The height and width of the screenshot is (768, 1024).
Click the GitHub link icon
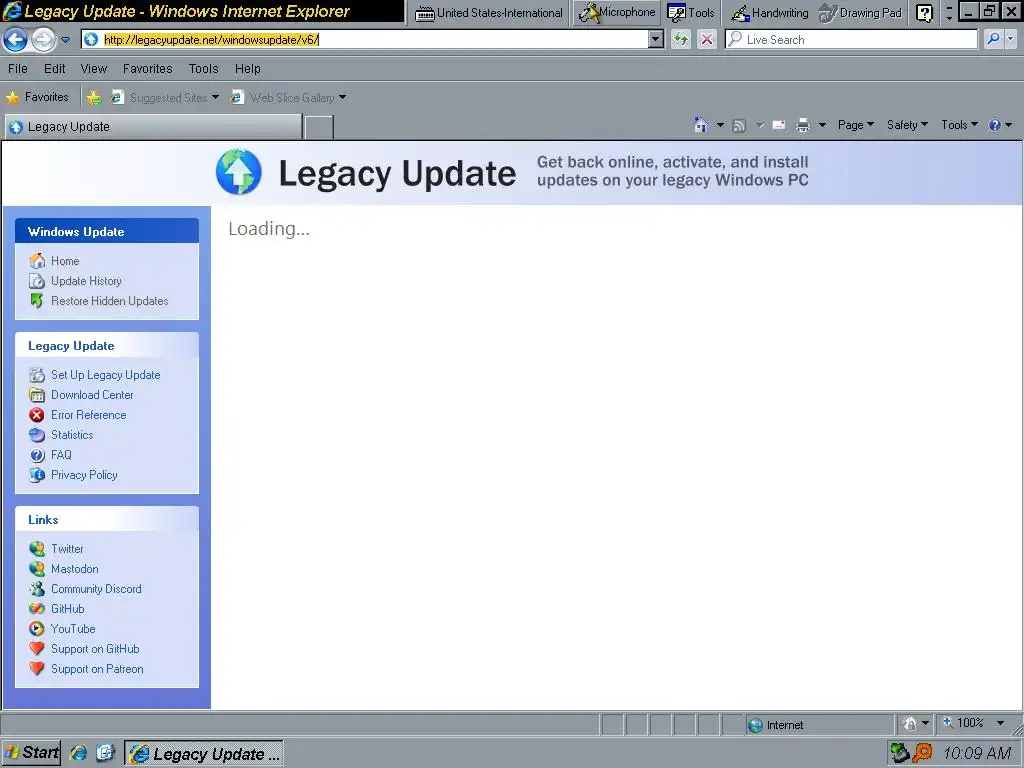click(37, 609)
